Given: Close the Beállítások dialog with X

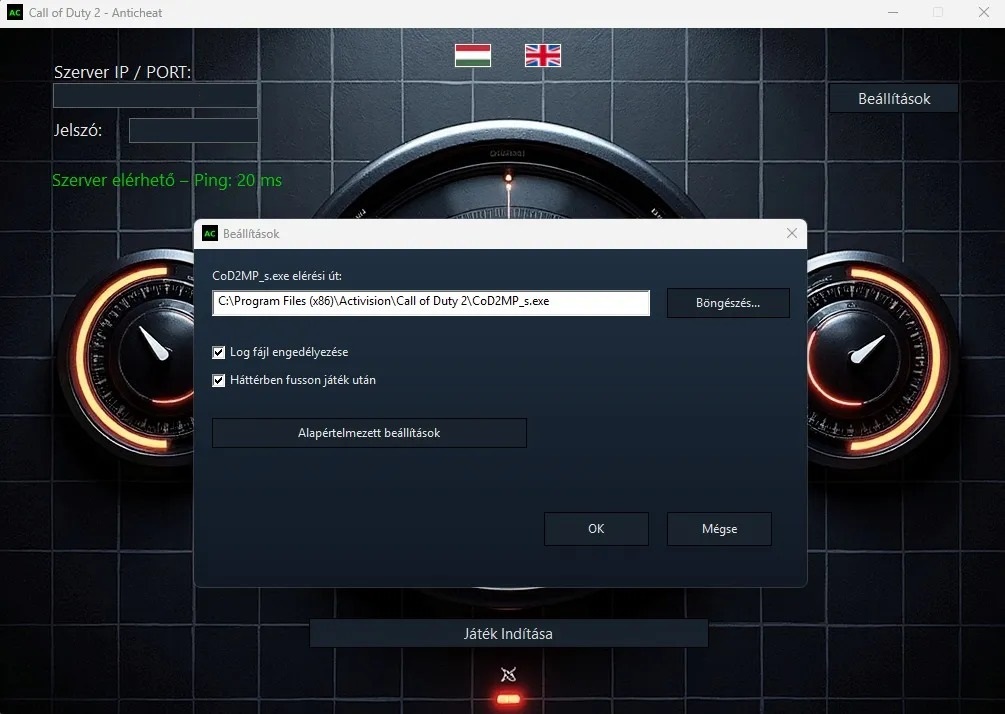Looking at the screenshot, I should 792,233.
